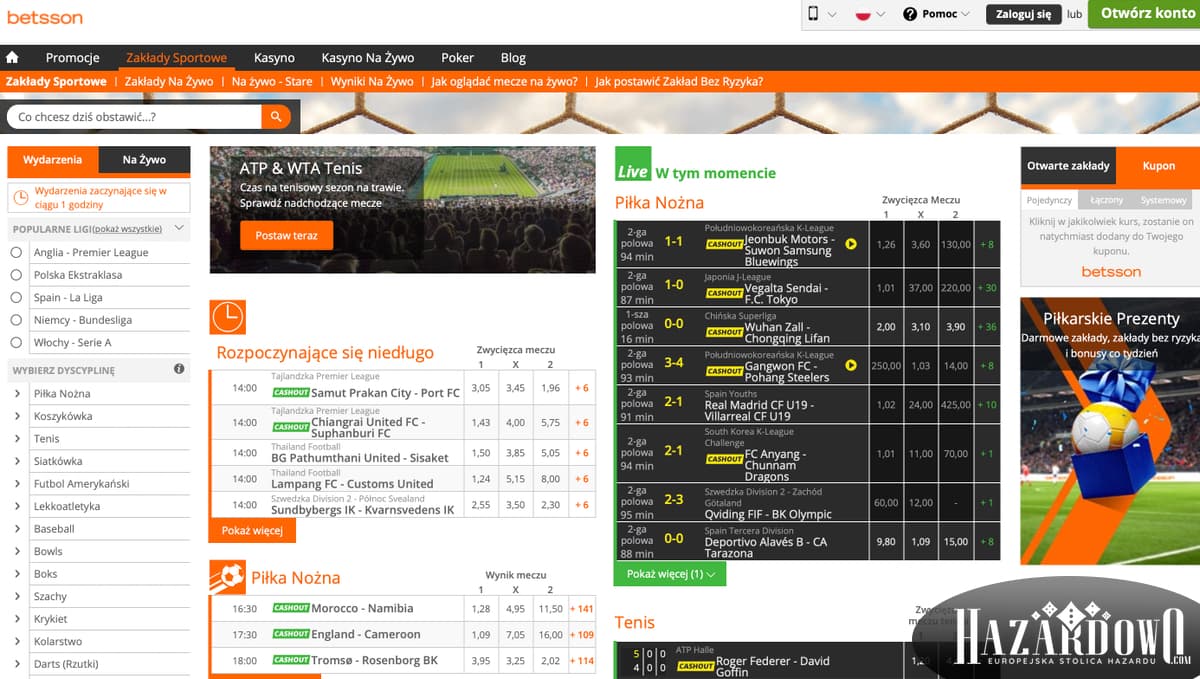Viewport: 1200px width, 679px height.
Task: Expand the Baseball discipline
Action: [18, 529]
